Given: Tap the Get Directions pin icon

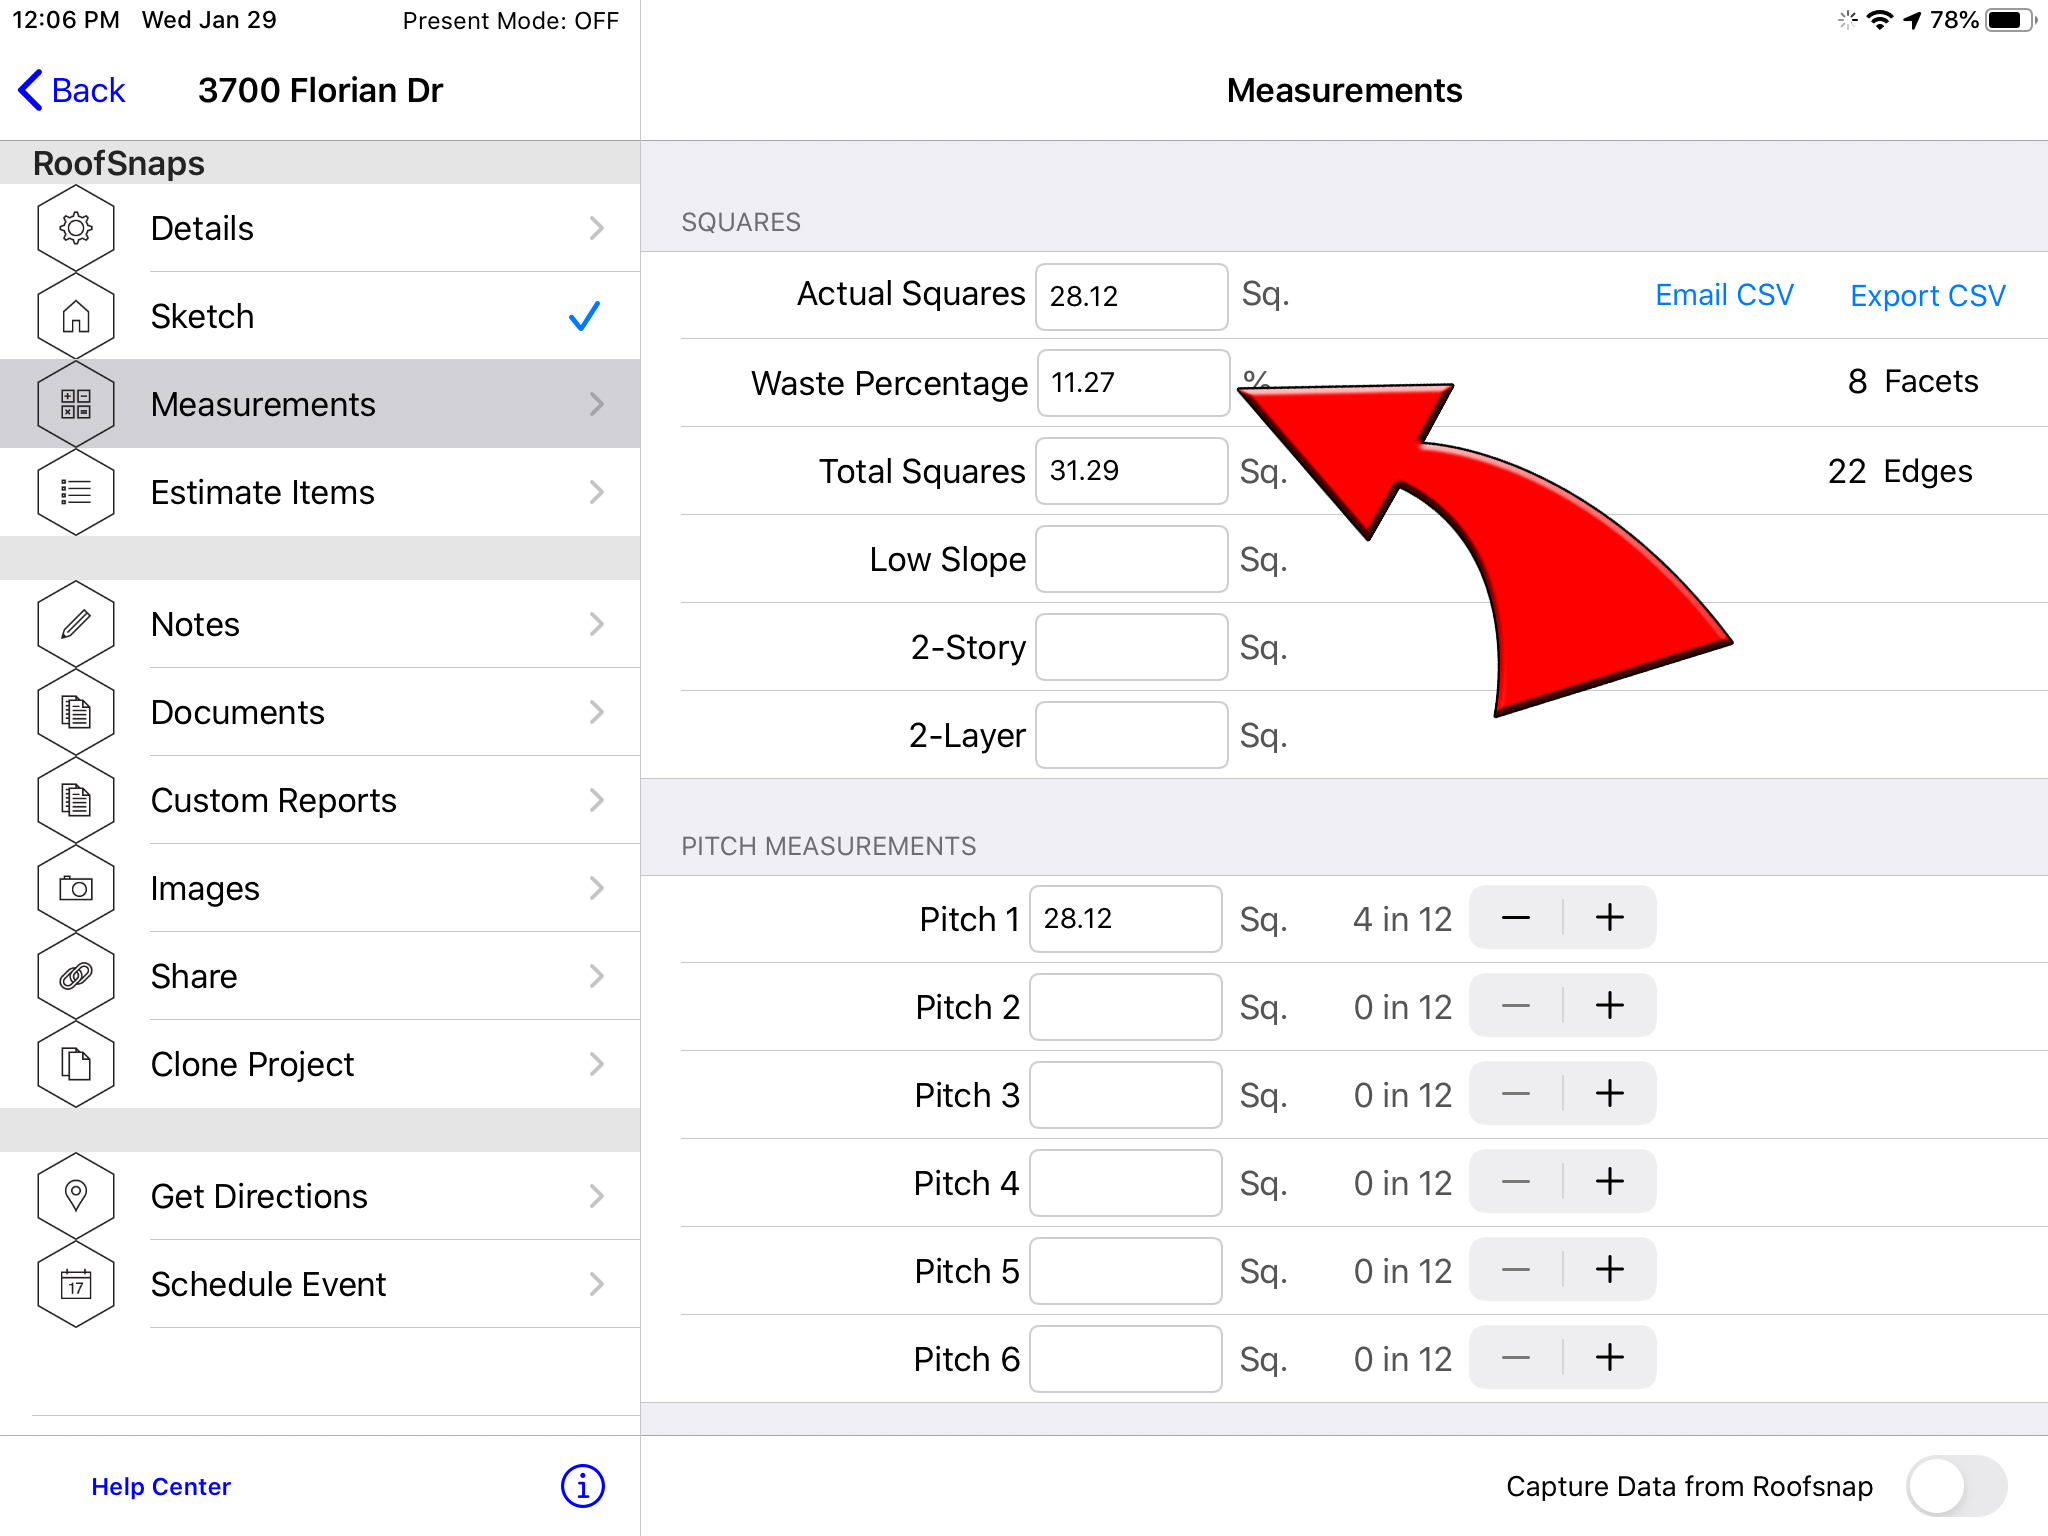Looking at the screenshot, I should 76,1196.
